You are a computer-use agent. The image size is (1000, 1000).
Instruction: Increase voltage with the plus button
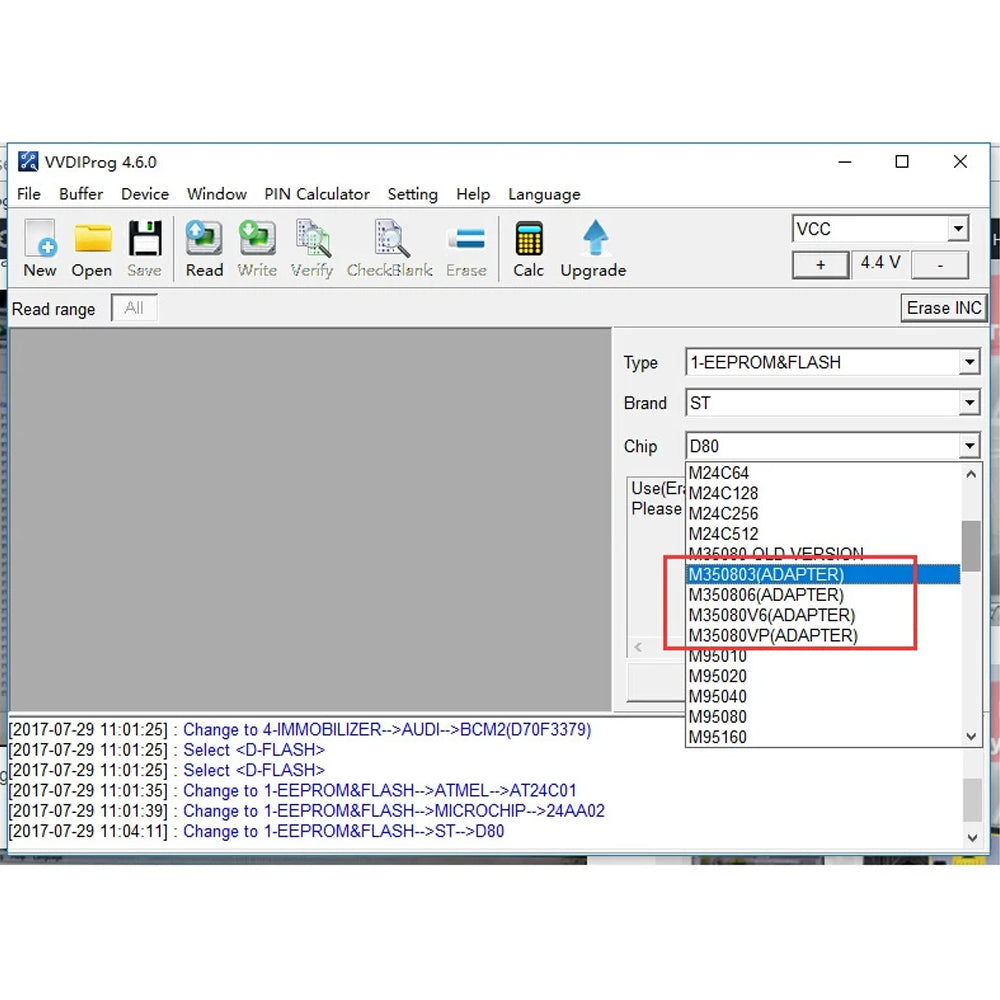coord(820,264)
